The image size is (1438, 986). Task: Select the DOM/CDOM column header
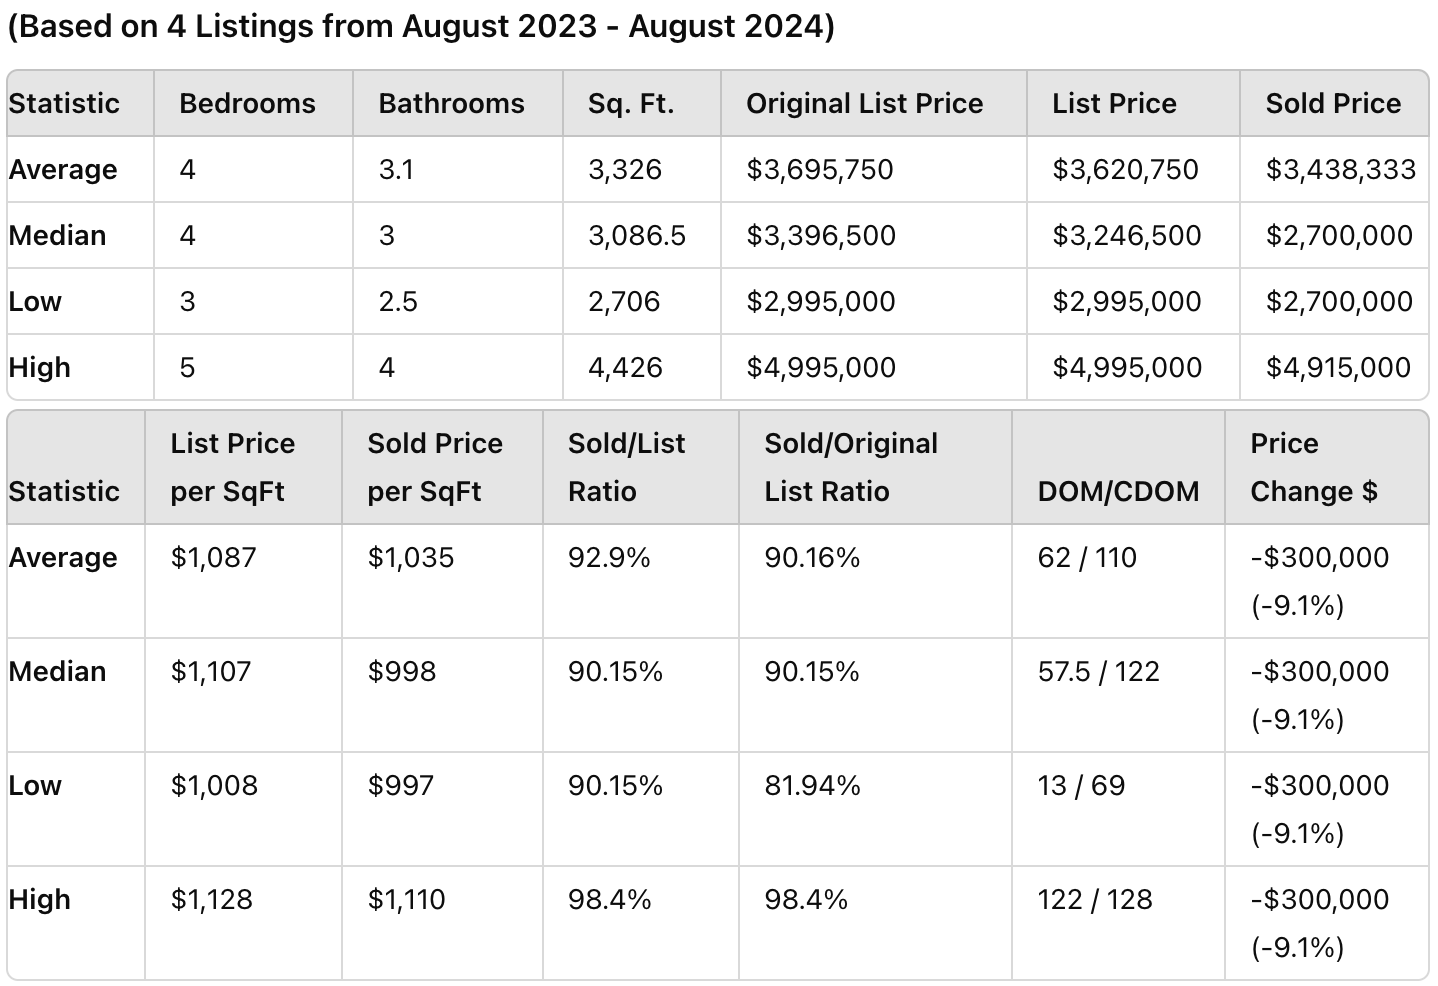click(1118, 491)
